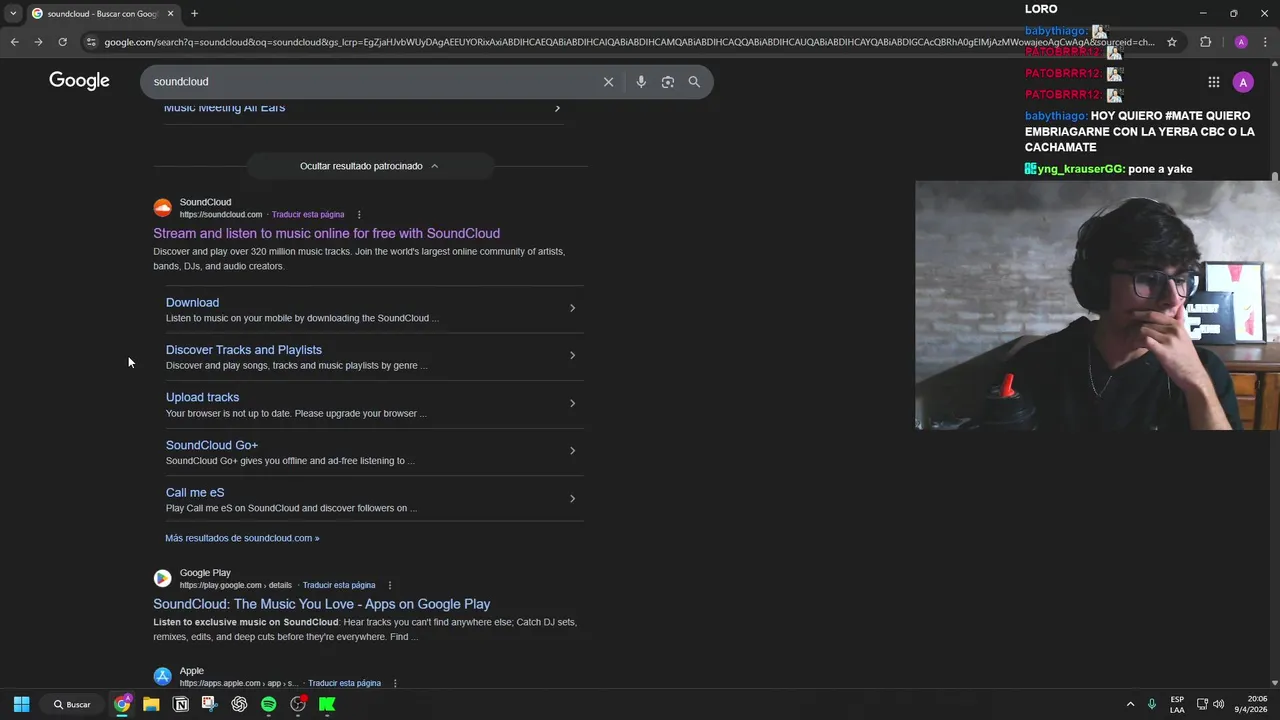Screen dimensions: 1280x720
Task: Expand the Download sitelink chevron
Action: 572,308
